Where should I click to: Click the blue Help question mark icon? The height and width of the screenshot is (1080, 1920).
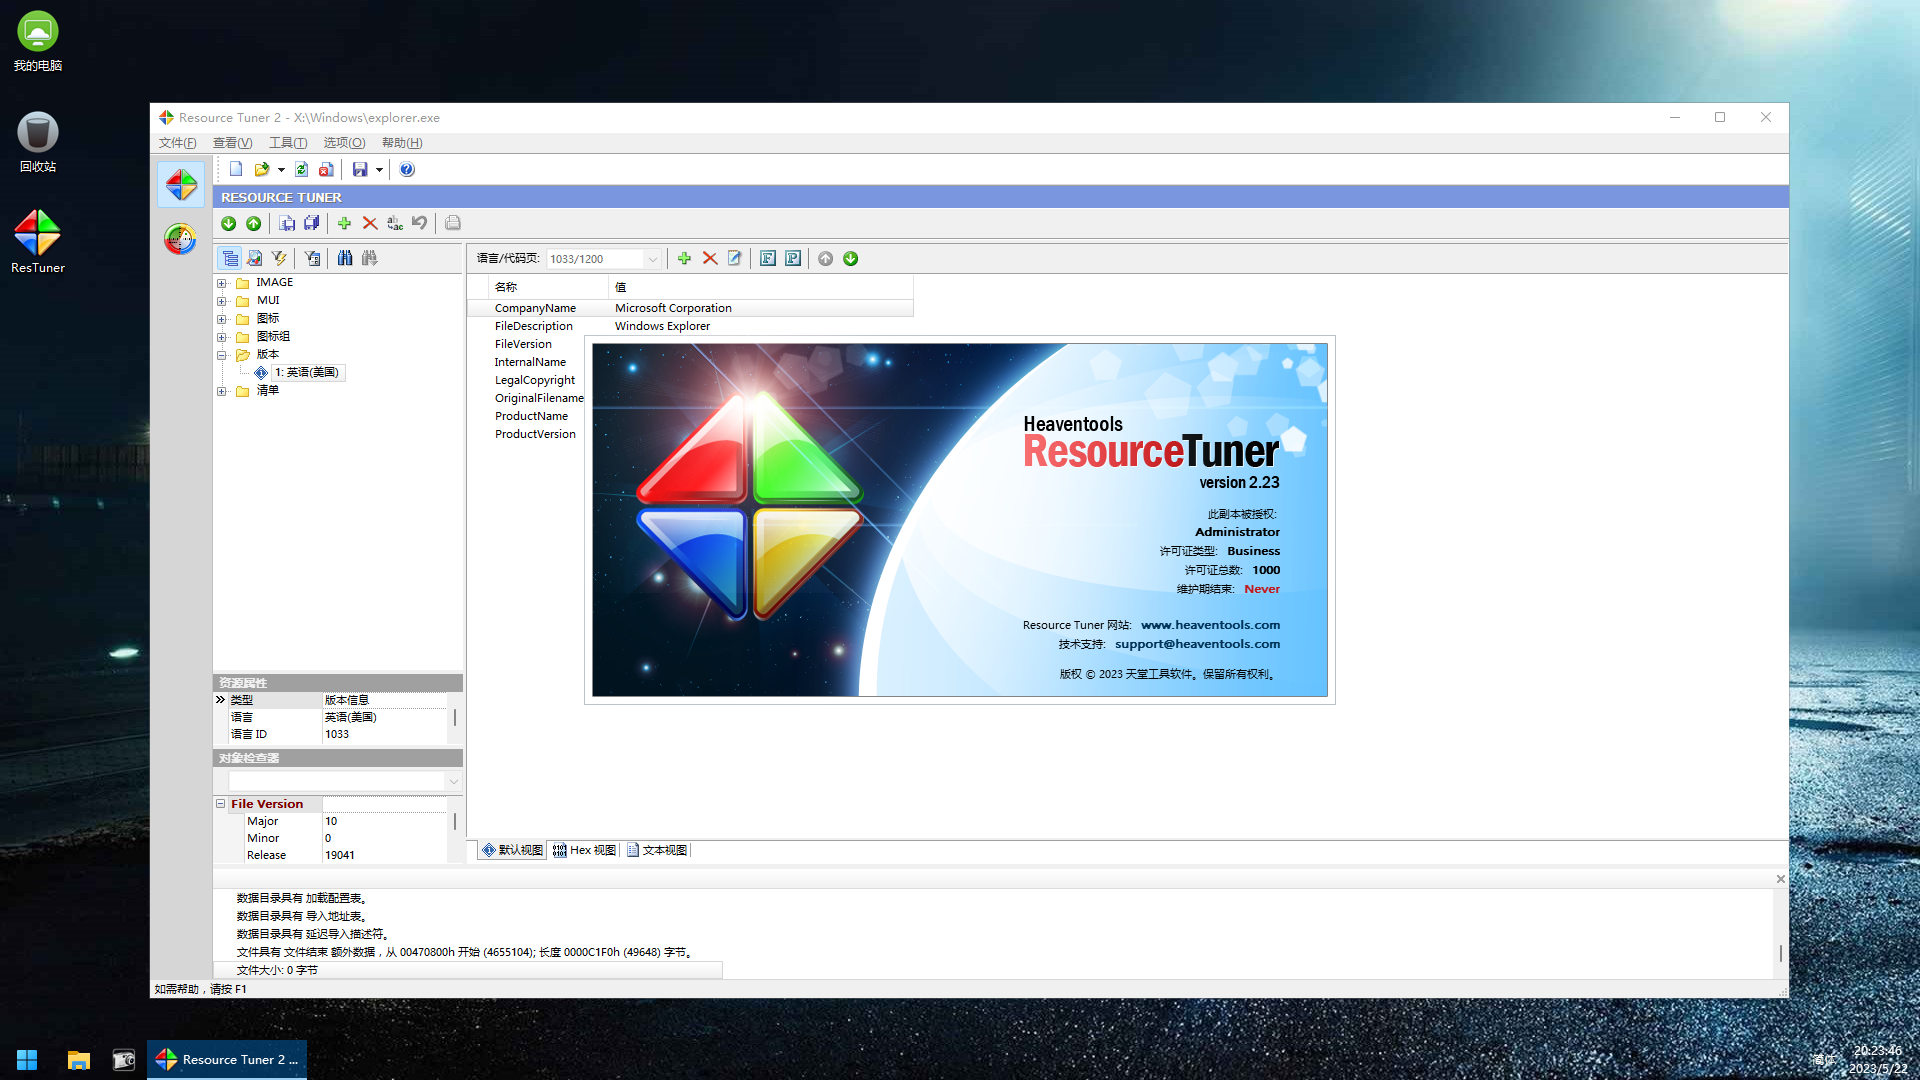tap(407, 169)
